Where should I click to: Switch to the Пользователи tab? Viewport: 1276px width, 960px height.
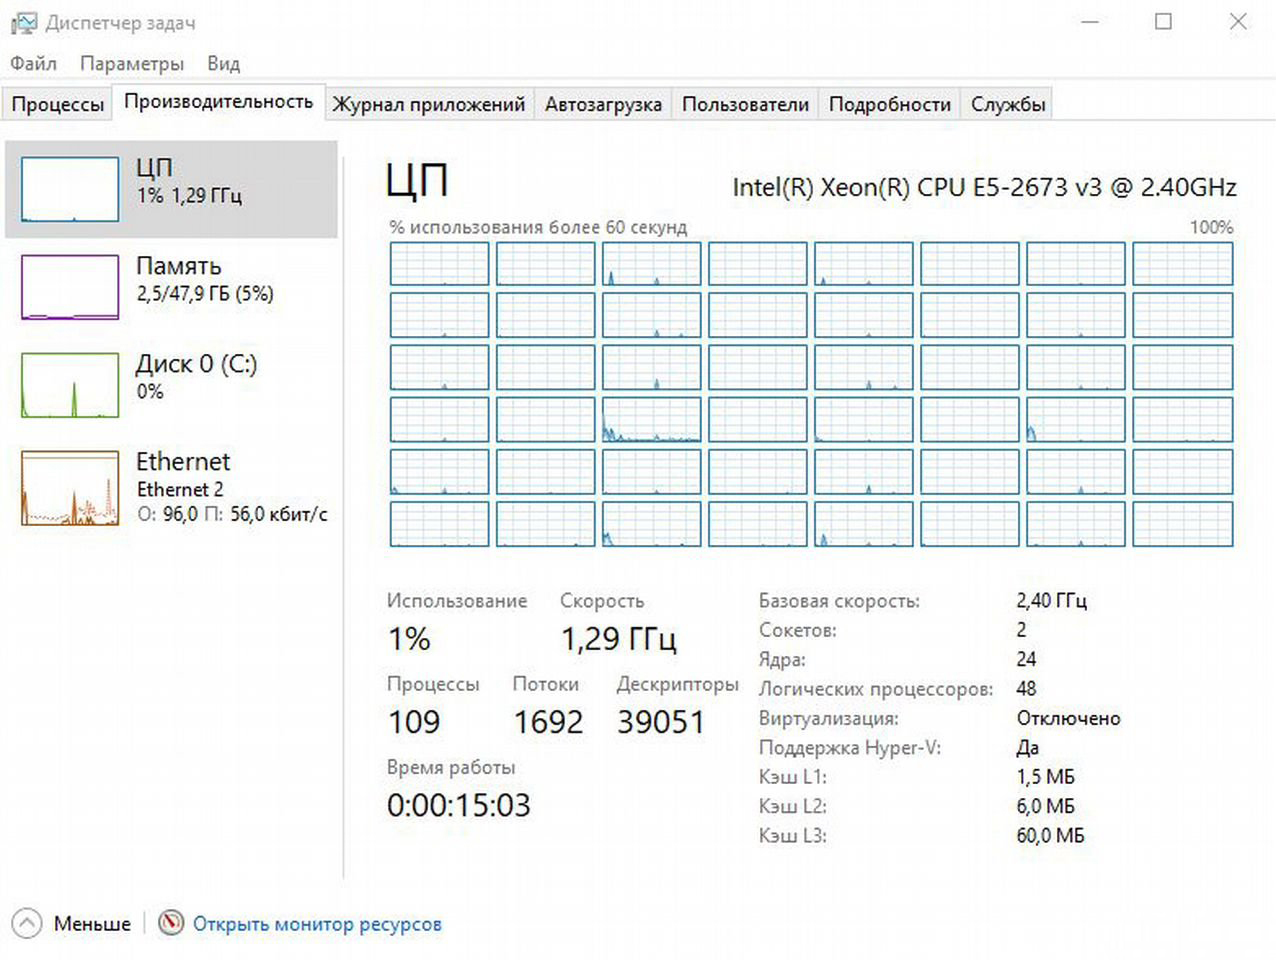click(745, 104)
